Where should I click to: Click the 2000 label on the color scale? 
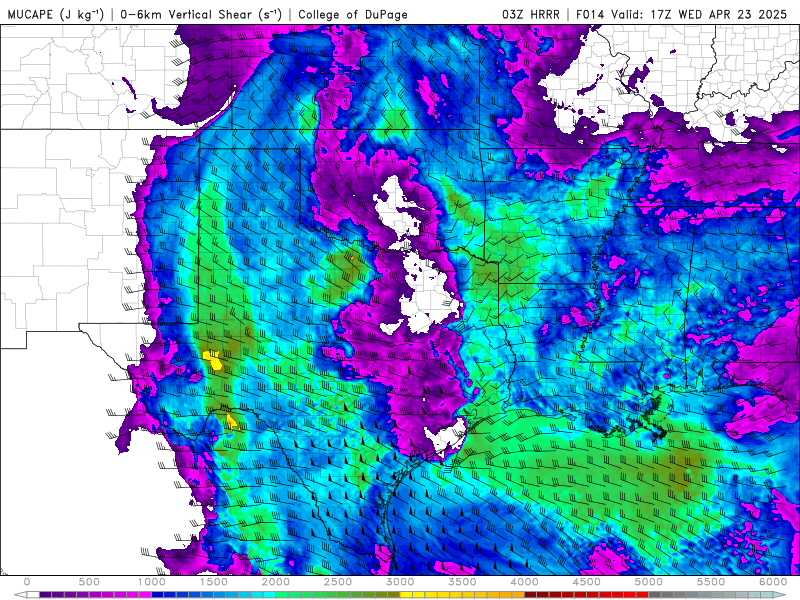point(276,582)
